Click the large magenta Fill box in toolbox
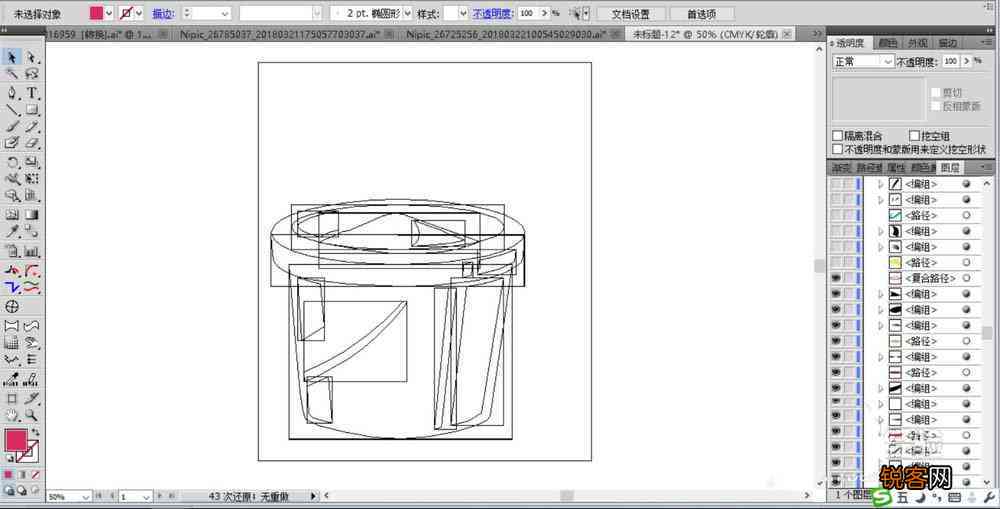The width and height of the screenshot is (1000, 509). (16, 439)
